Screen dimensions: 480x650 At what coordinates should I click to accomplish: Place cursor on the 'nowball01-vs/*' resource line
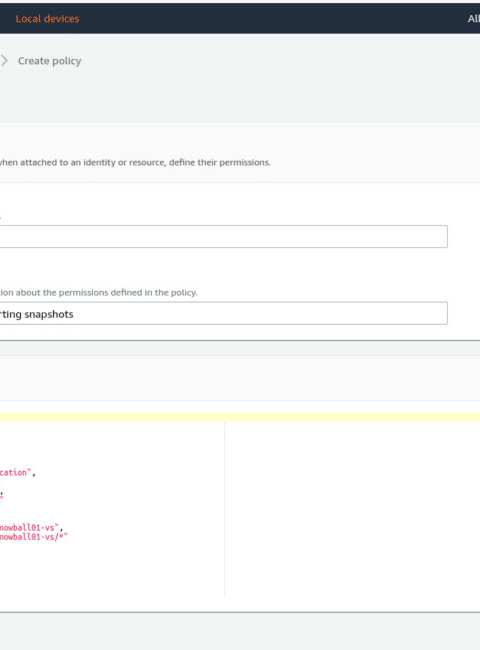click(x=34, y=537)
